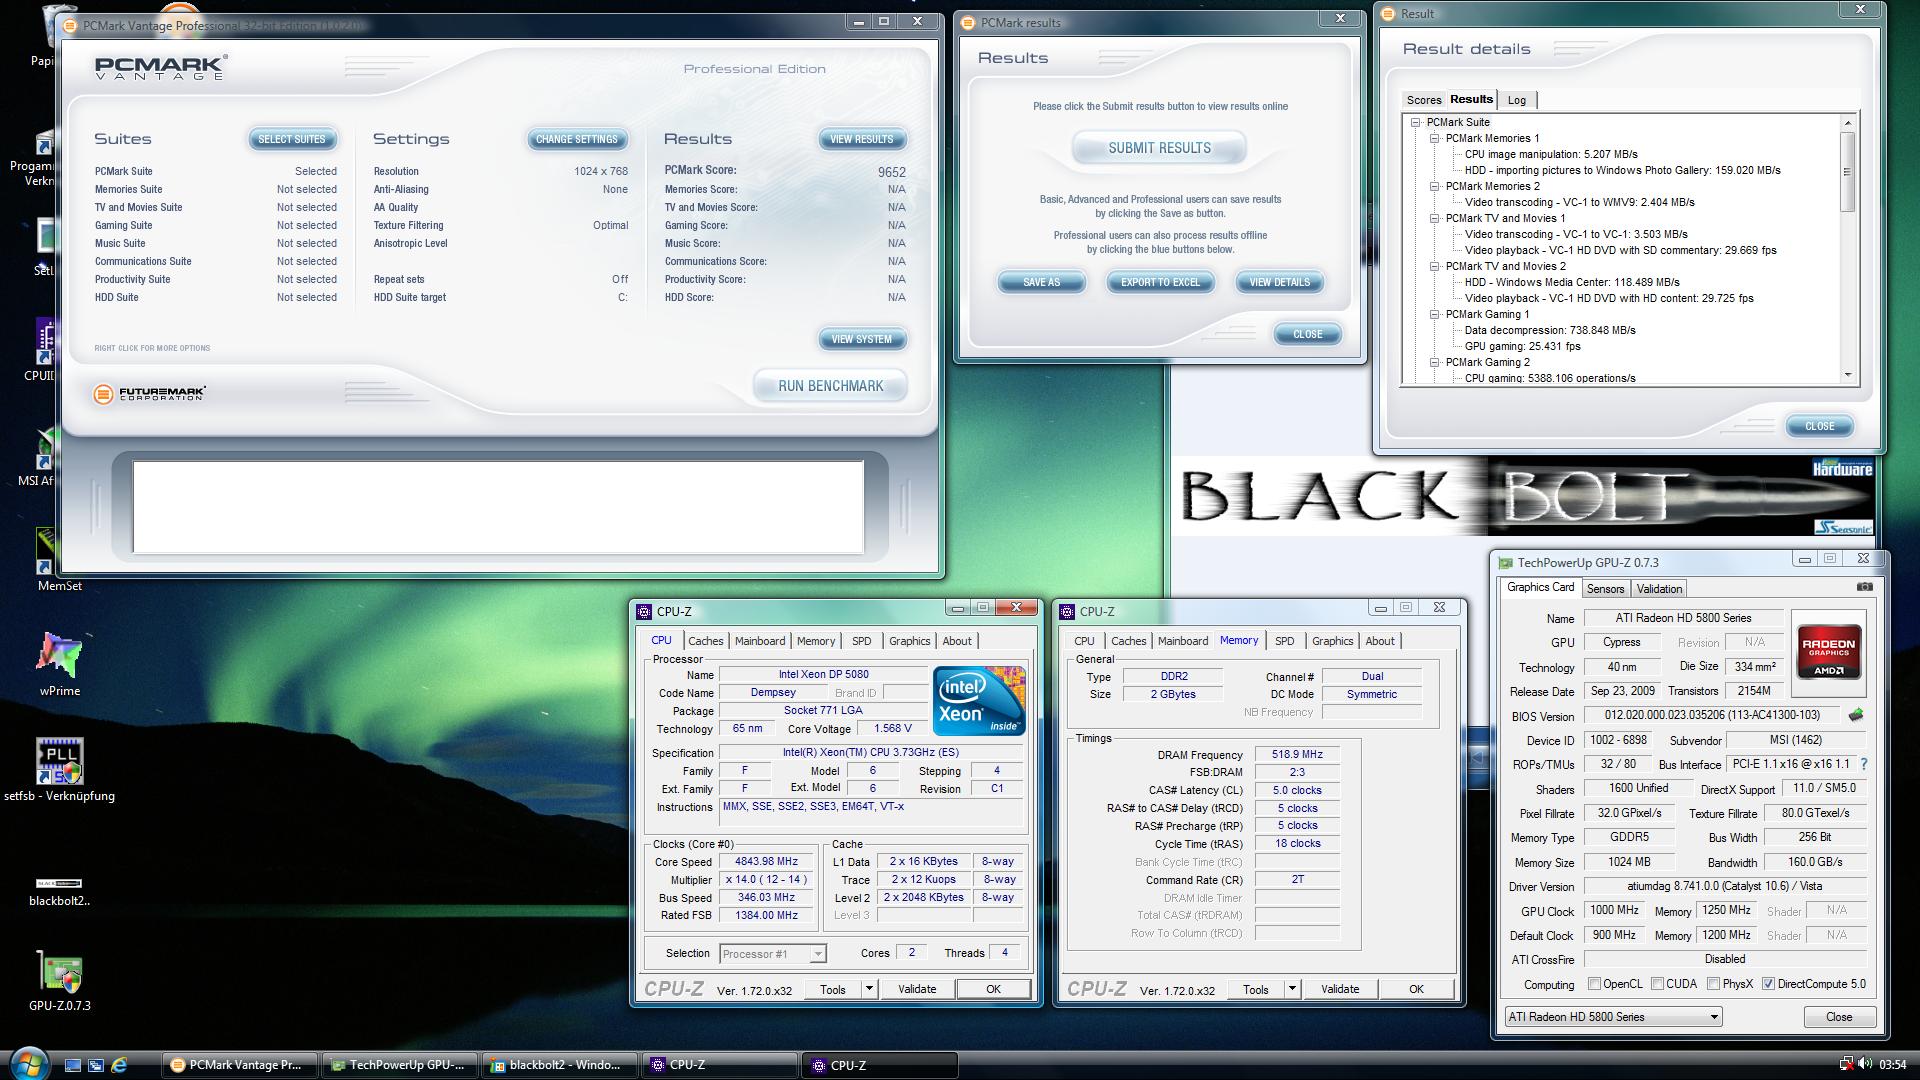Viewport: 1920px width, 1080px height.
Task: Collapse the PCMark Memories 1 node
Action: [x=1434, y=138]
